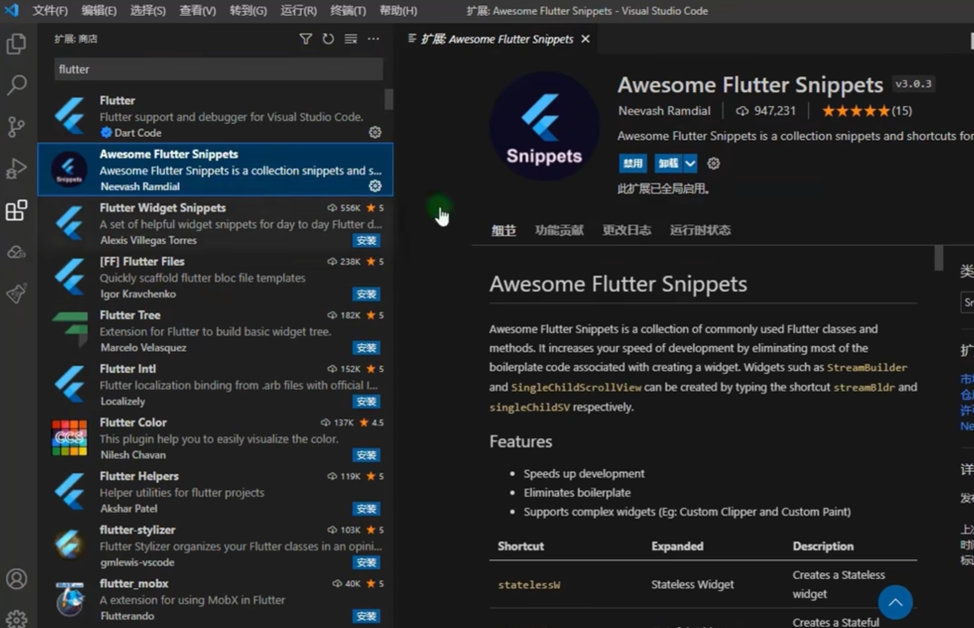Click the v3.0.3 version label
The height and width of the screenshot is (628, 974).
tap(913, 84)
